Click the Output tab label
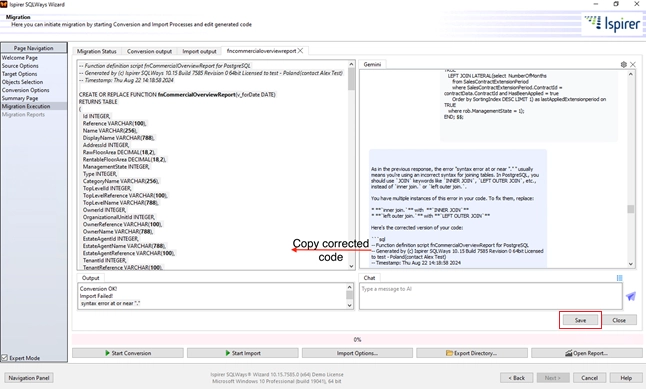The width and height of the screenshot is (646, 391). [91, 278]
